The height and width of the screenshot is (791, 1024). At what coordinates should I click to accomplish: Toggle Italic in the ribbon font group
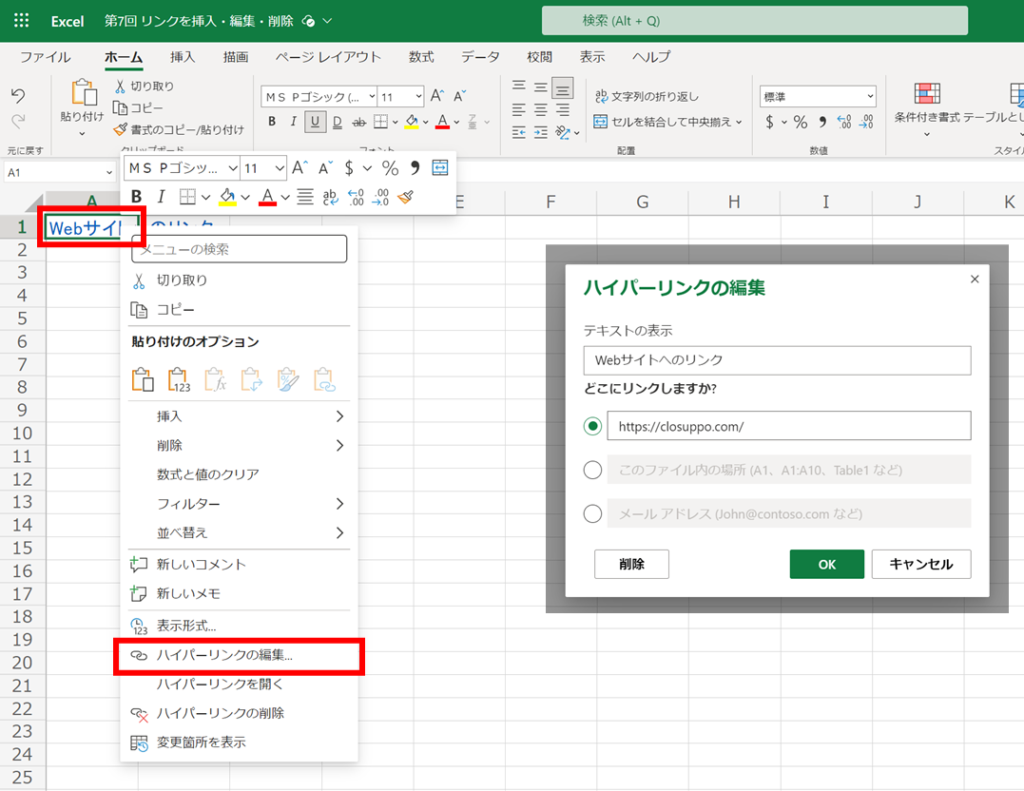293,121
